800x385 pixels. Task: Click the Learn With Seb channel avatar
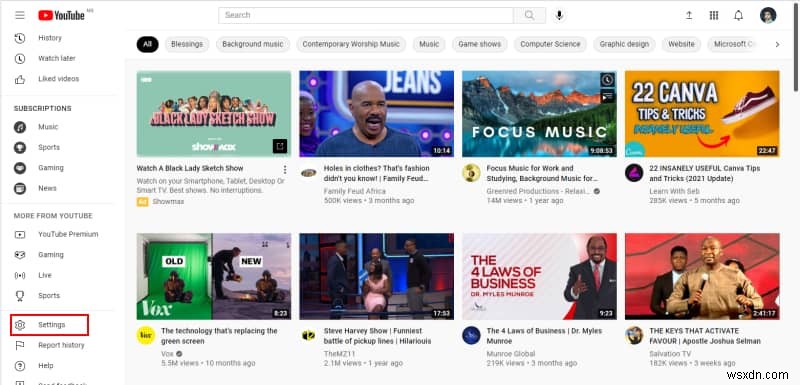[x=634, y=173]
